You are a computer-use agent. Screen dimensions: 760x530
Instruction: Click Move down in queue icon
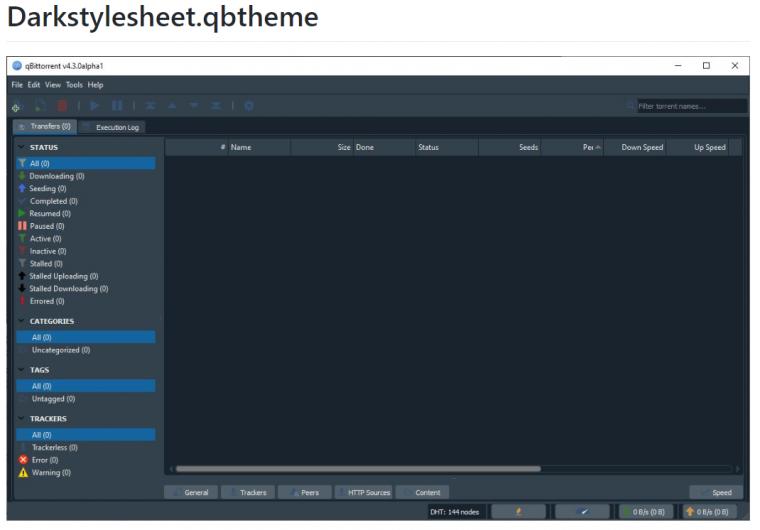pos(194,105)
